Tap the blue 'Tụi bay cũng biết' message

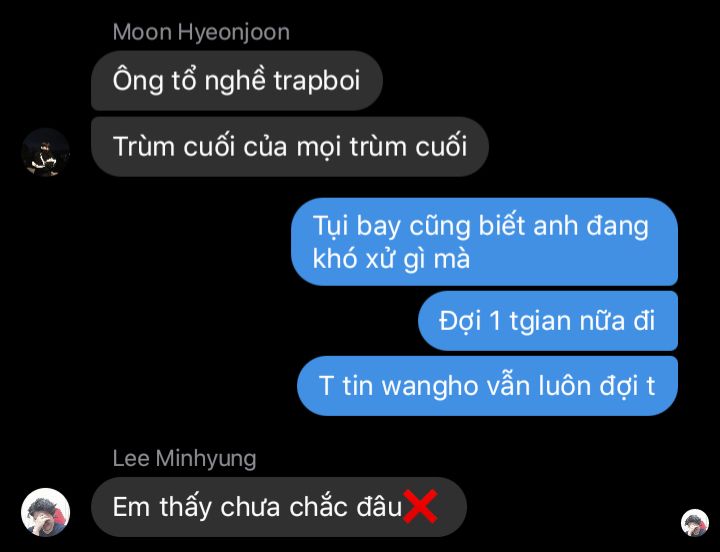click(484, 242)
